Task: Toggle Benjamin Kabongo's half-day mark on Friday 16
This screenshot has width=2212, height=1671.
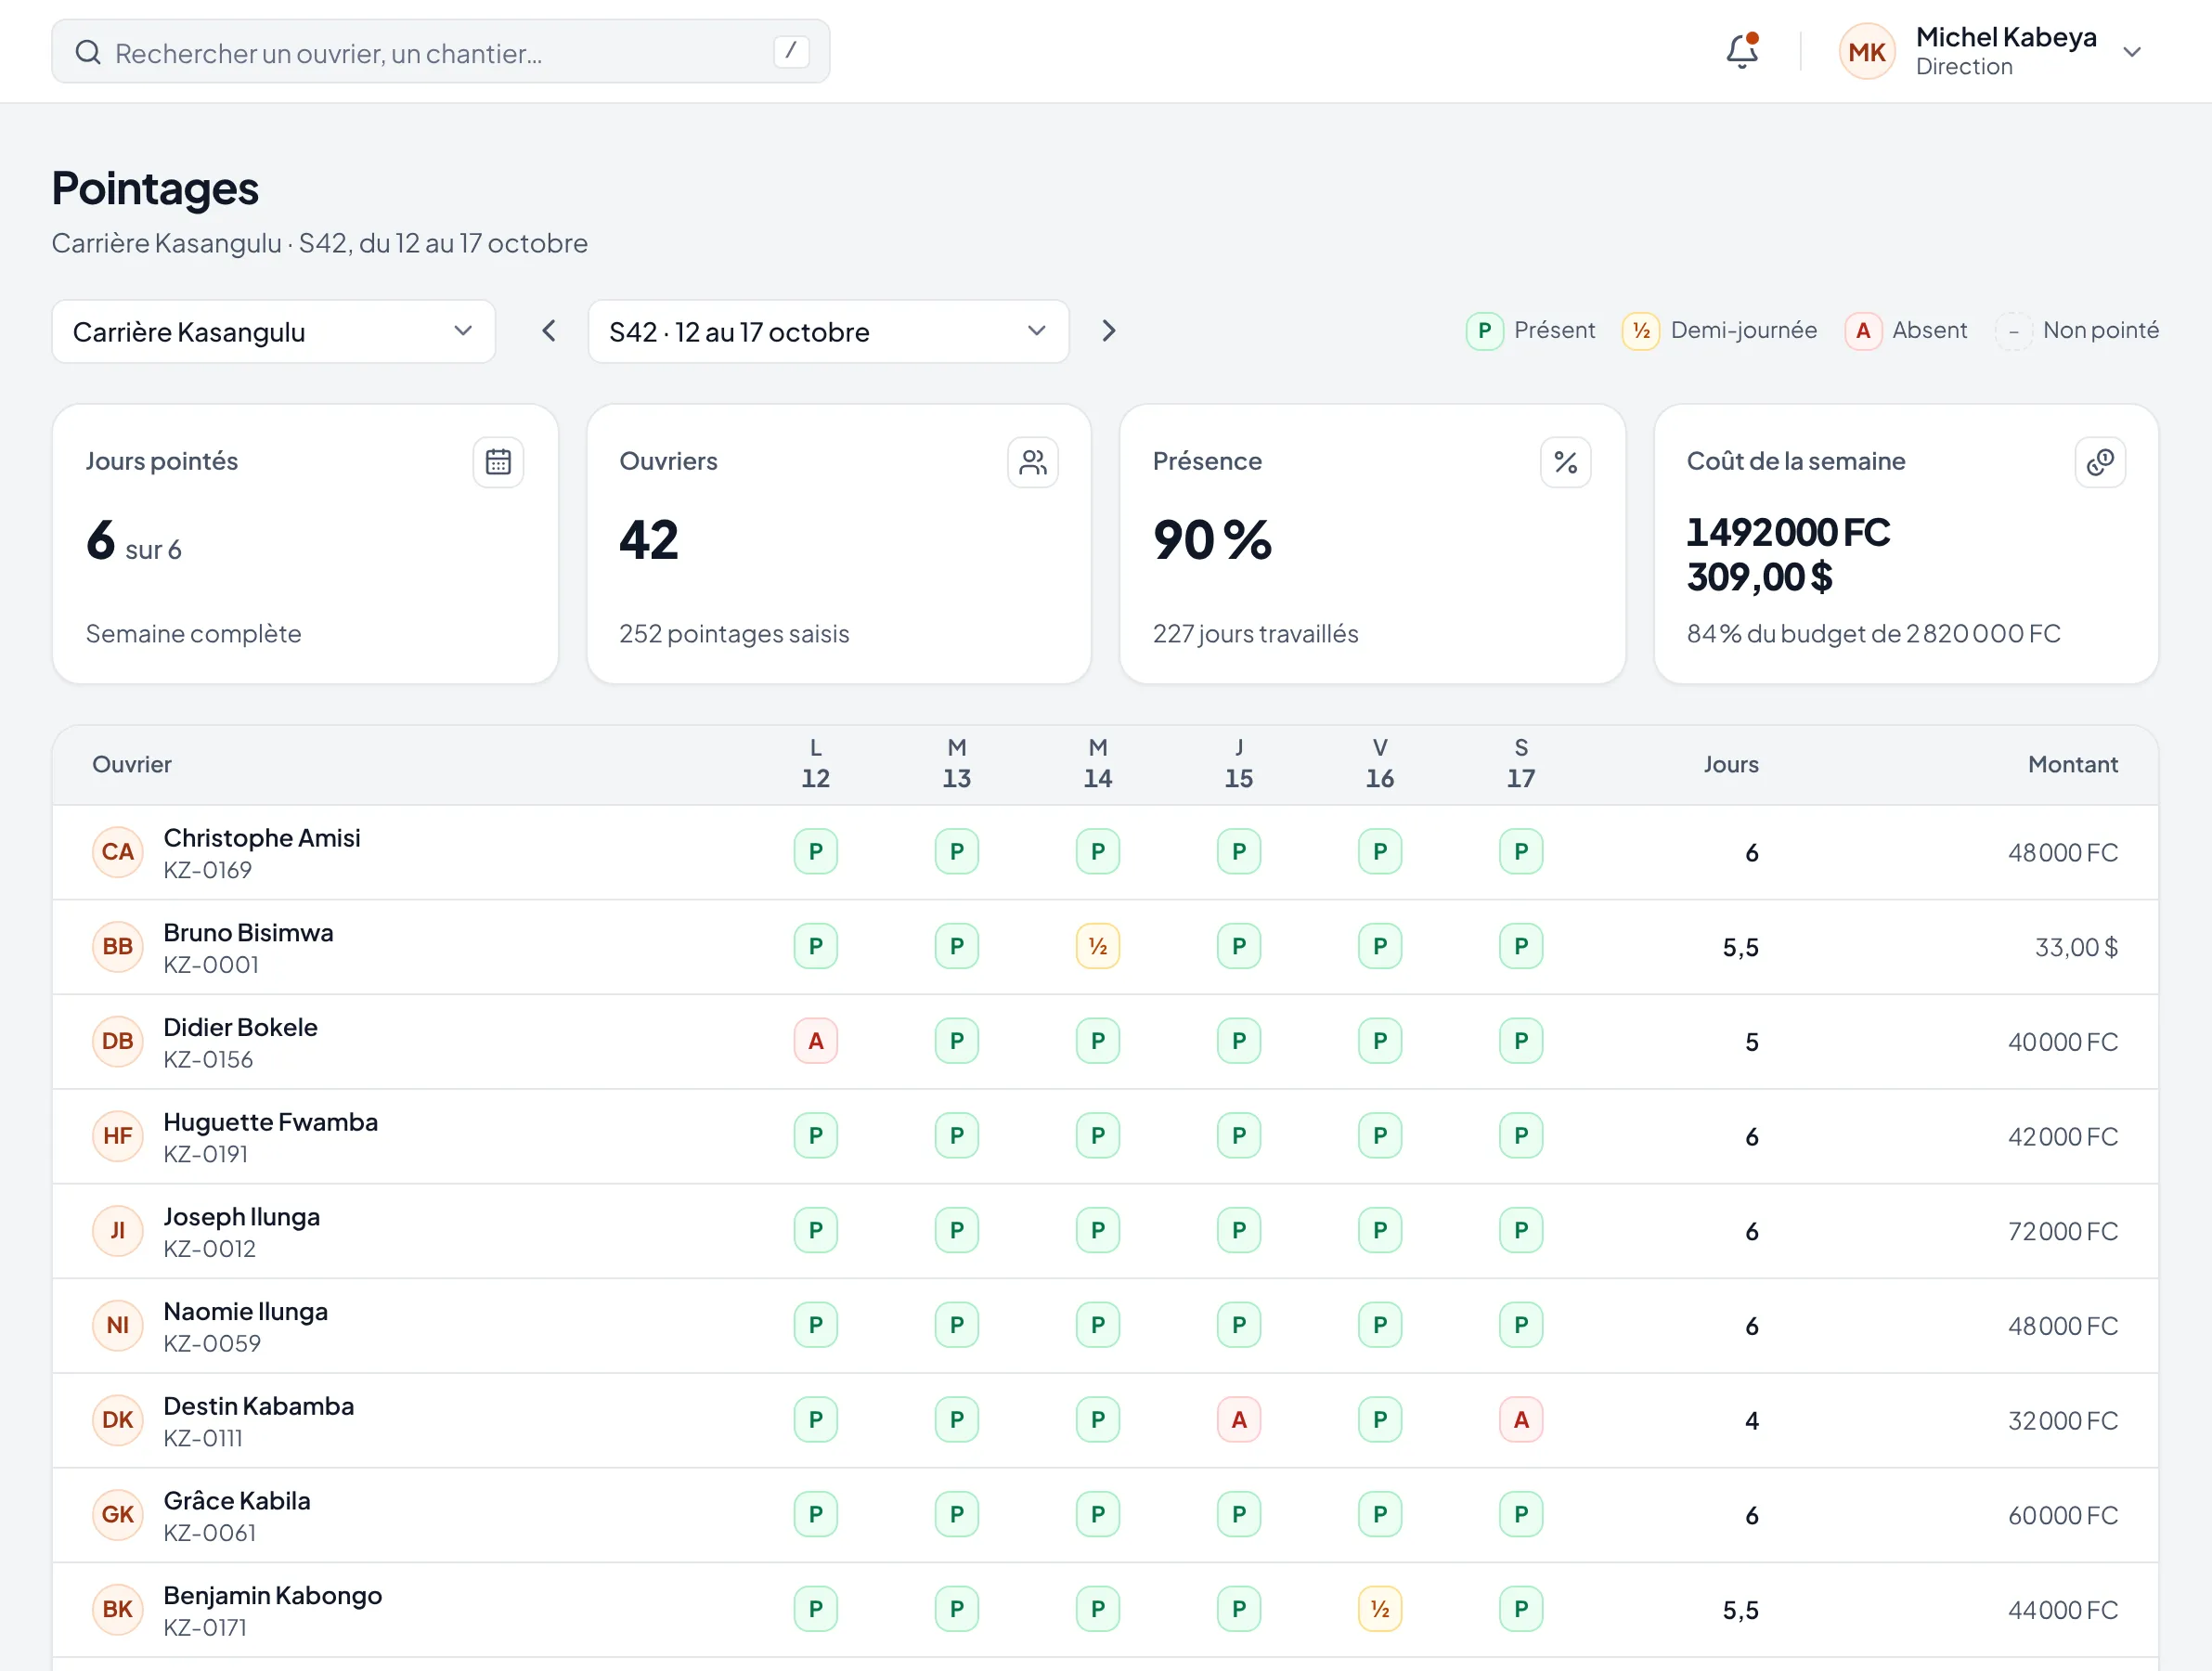Action: tap(1379, 1609)
